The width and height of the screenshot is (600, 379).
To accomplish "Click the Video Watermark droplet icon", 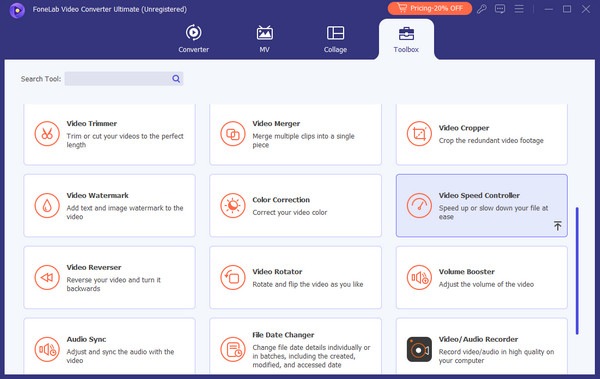I will click(47, 206).
